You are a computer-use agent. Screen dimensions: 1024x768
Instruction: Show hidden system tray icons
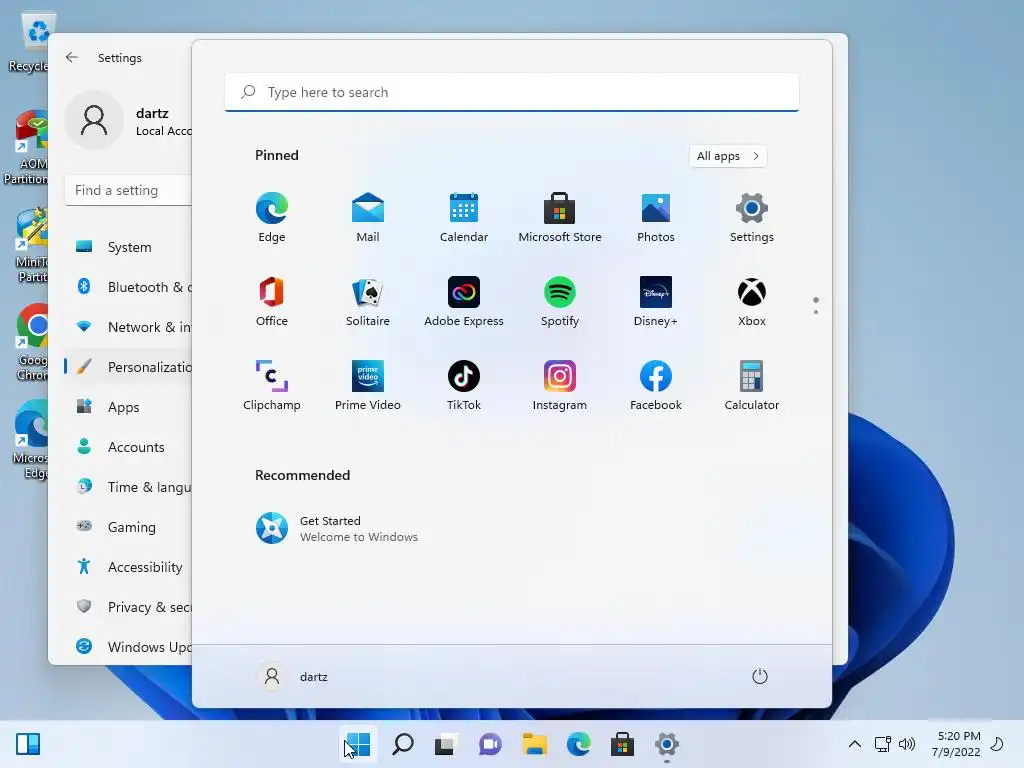point(854,744)
